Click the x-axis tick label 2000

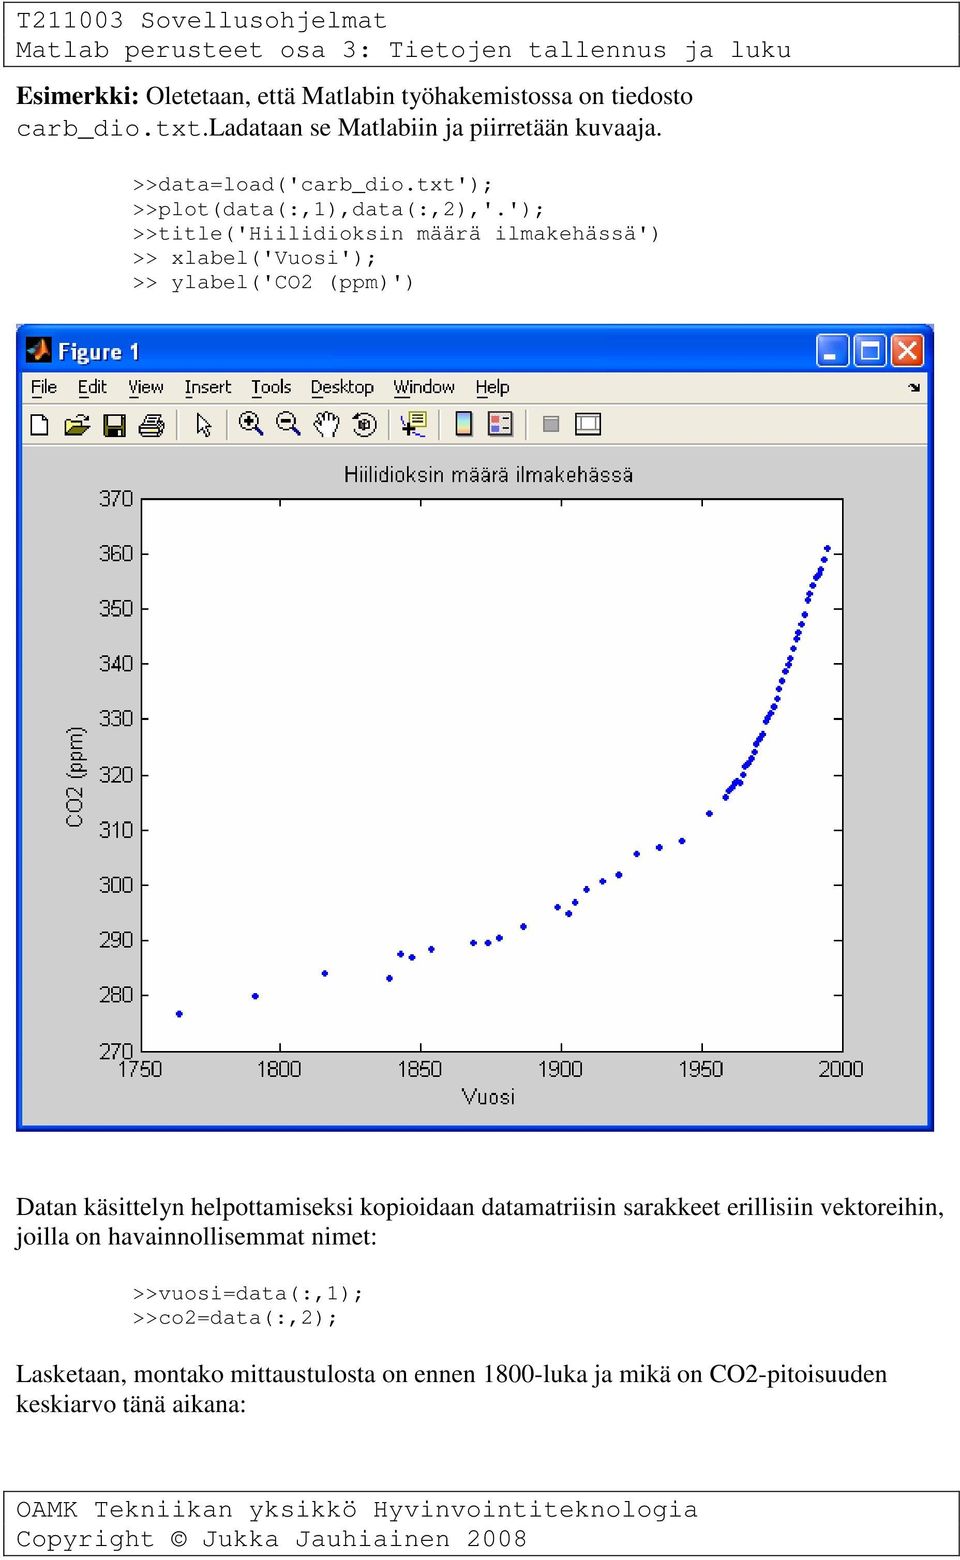[x=841, y=1069]
